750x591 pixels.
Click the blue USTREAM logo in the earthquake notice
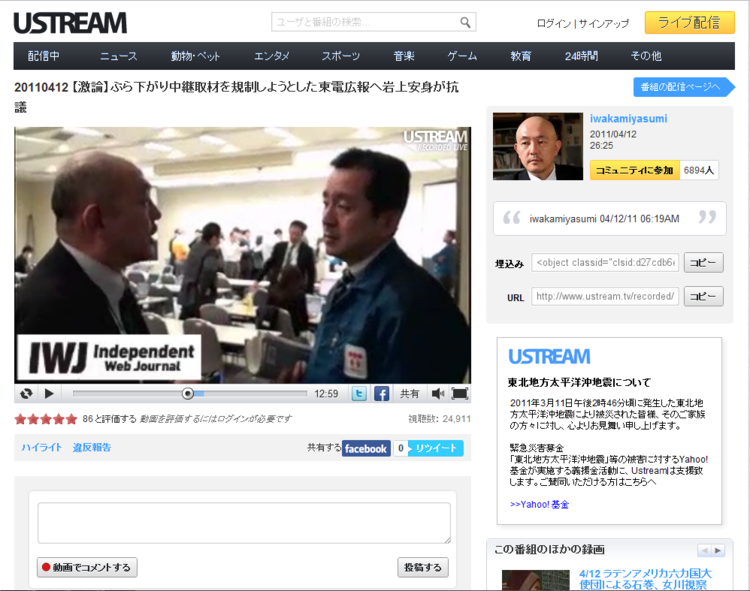click(x=549, y=357)
